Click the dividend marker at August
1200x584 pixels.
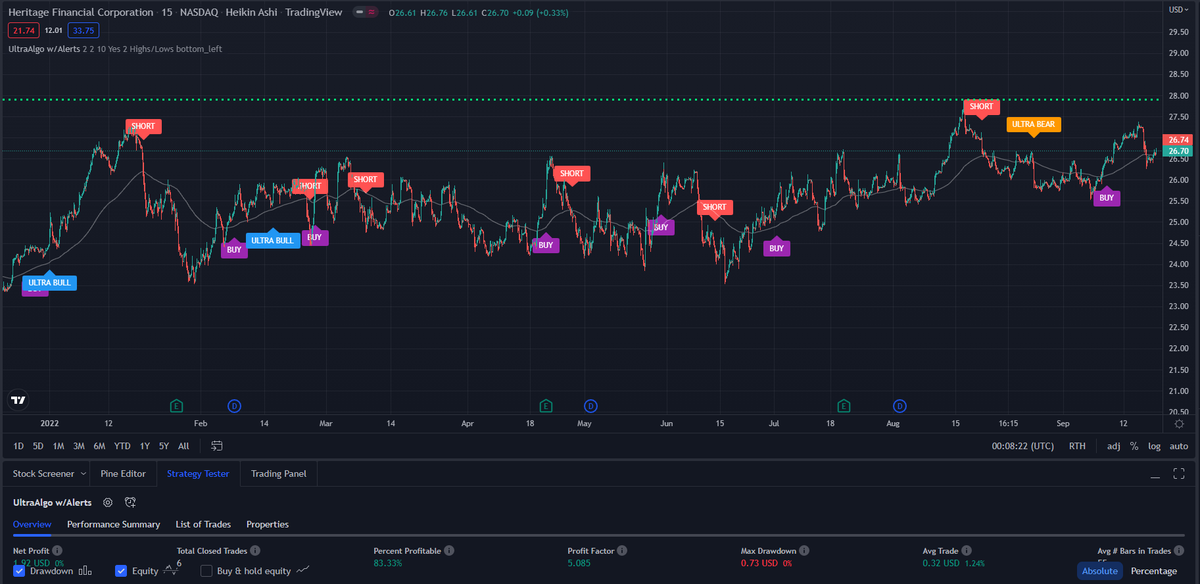click(x=900, y=406)
